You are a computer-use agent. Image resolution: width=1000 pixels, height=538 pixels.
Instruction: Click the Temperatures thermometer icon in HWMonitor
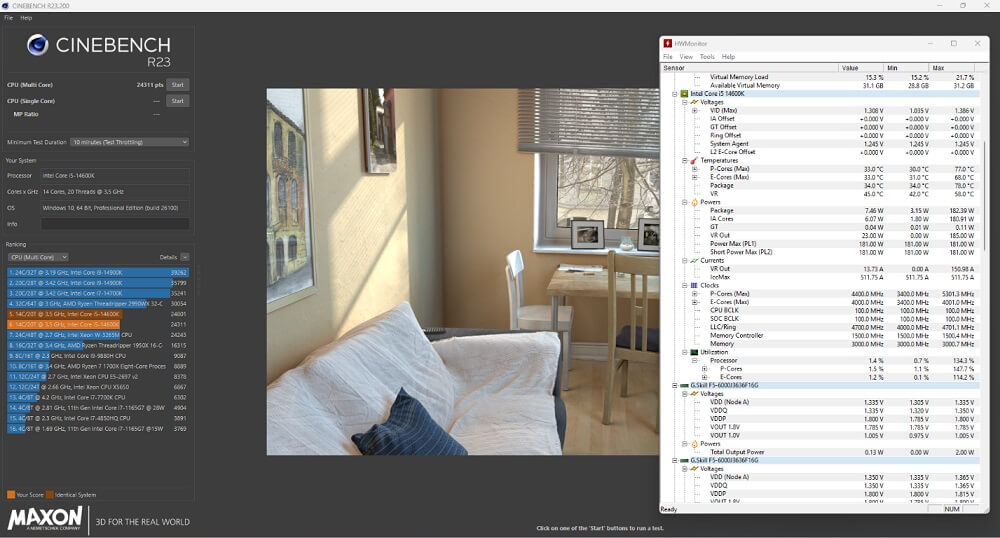[693, 160]
